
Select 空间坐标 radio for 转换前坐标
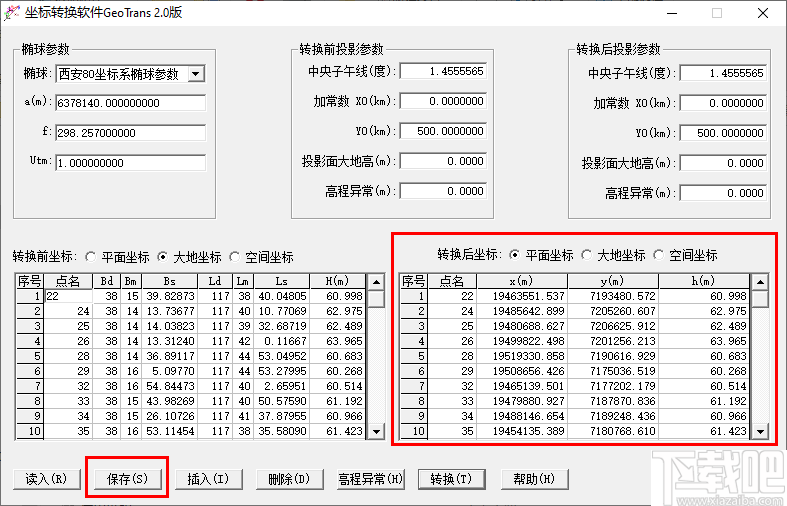pos(234,257)
